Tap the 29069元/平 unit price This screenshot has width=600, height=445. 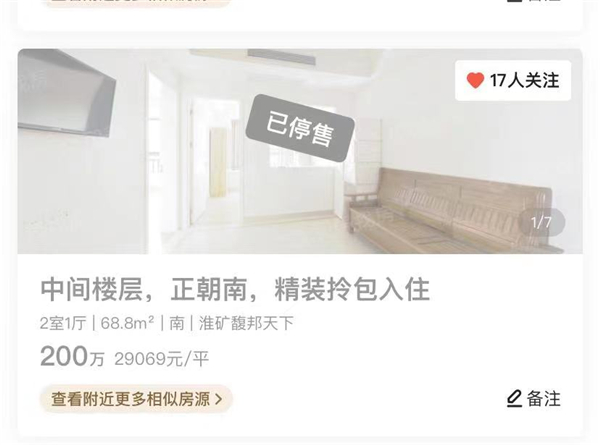click(x=161, y=359)
